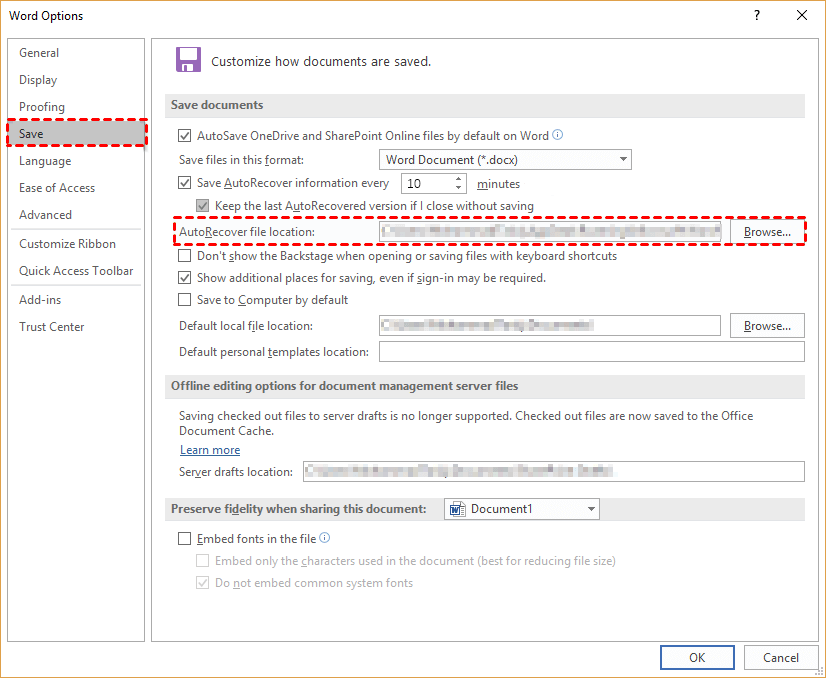Open the Advanced options category

pyautogui.click(x=46, y=215)
